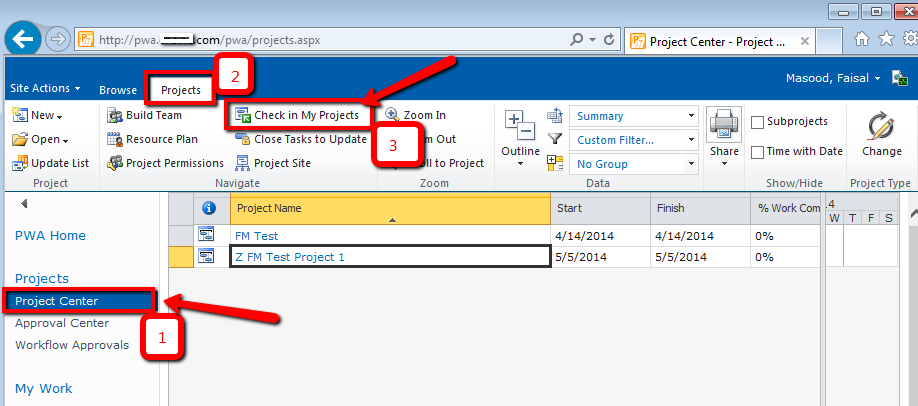Enable the Subprojects checkbox
This screenshot has height=406, width=918.
pos(758,122)
